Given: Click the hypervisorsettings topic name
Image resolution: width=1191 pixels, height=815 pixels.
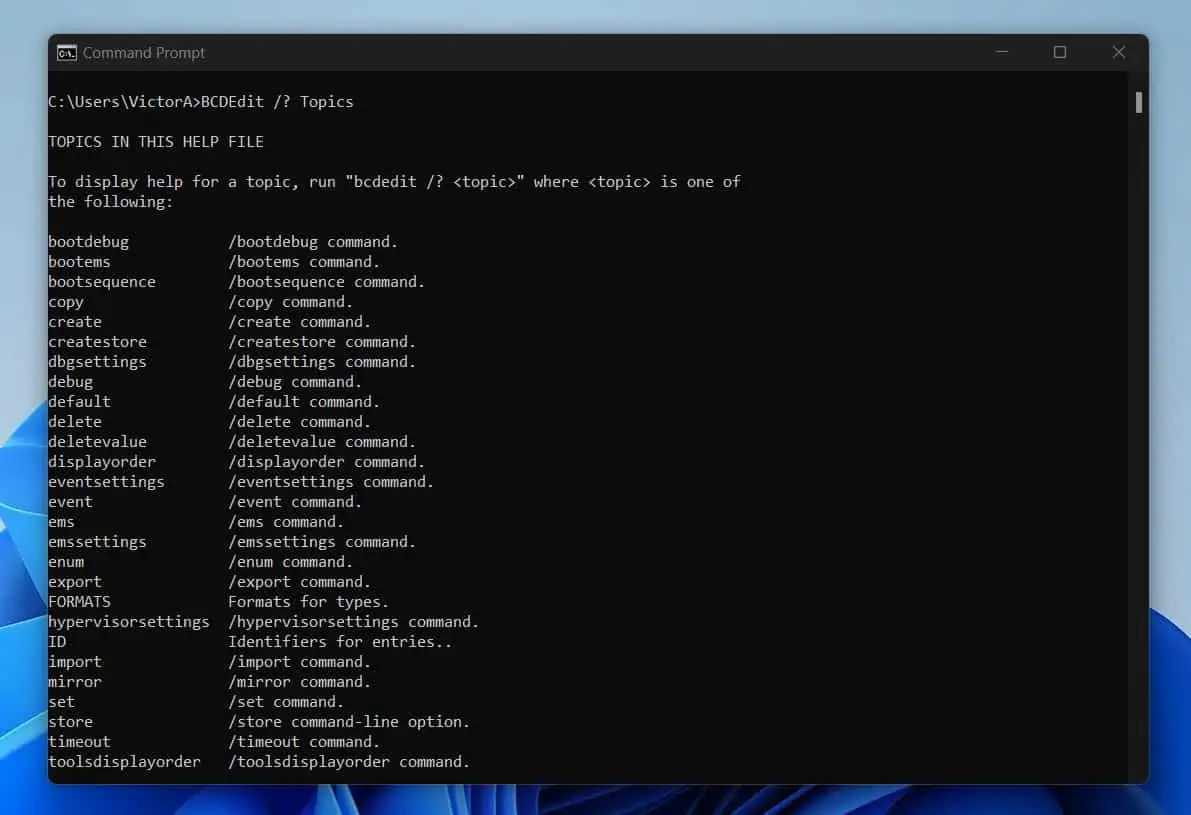Looking at the screenshot, I should [x=128, y=622].
